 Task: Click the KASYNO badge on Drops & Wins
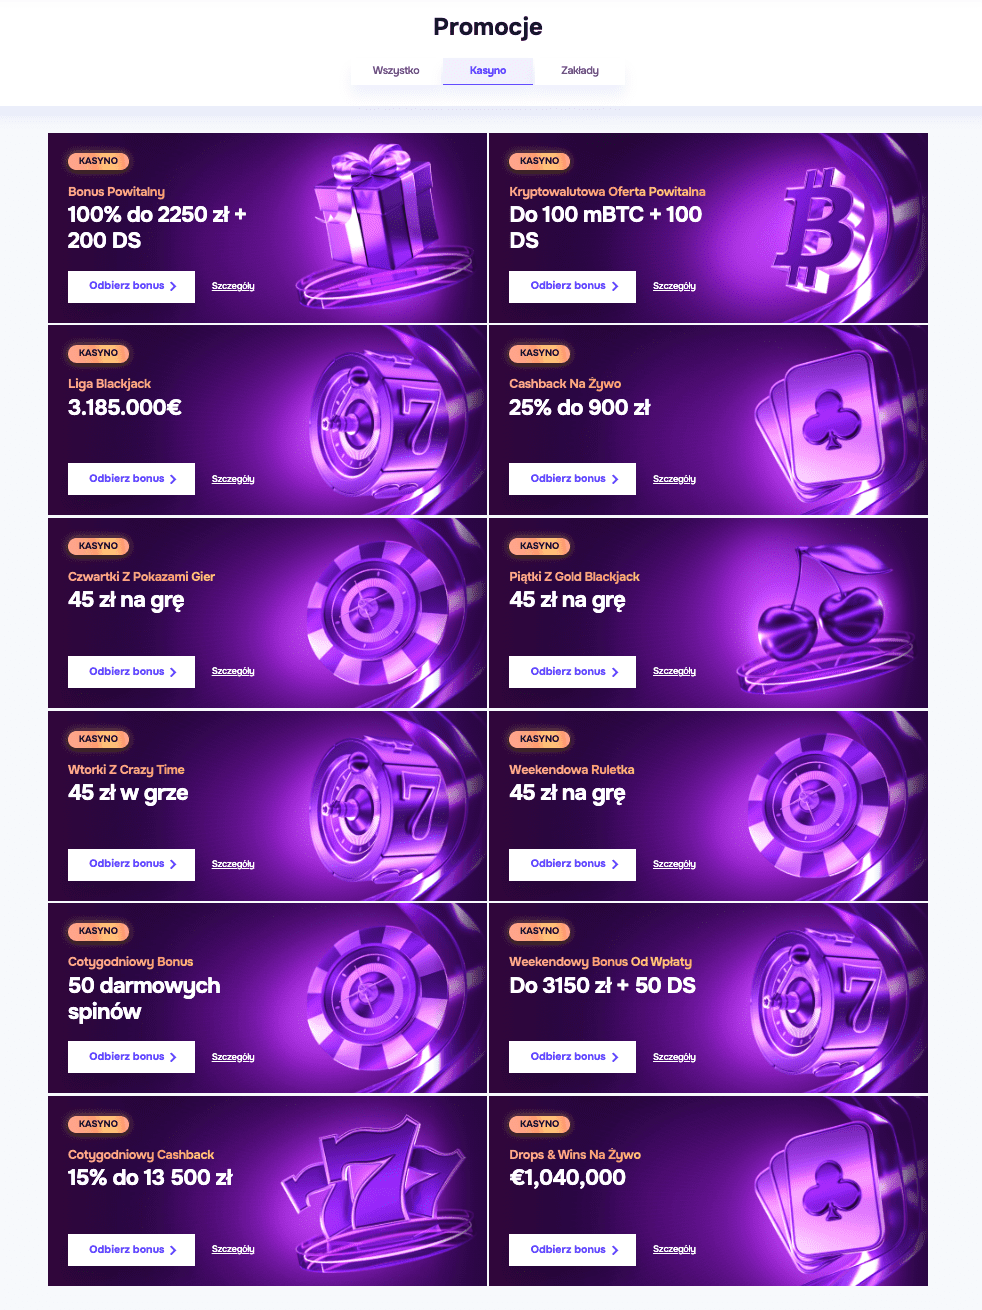click(x=540, y=1124)
